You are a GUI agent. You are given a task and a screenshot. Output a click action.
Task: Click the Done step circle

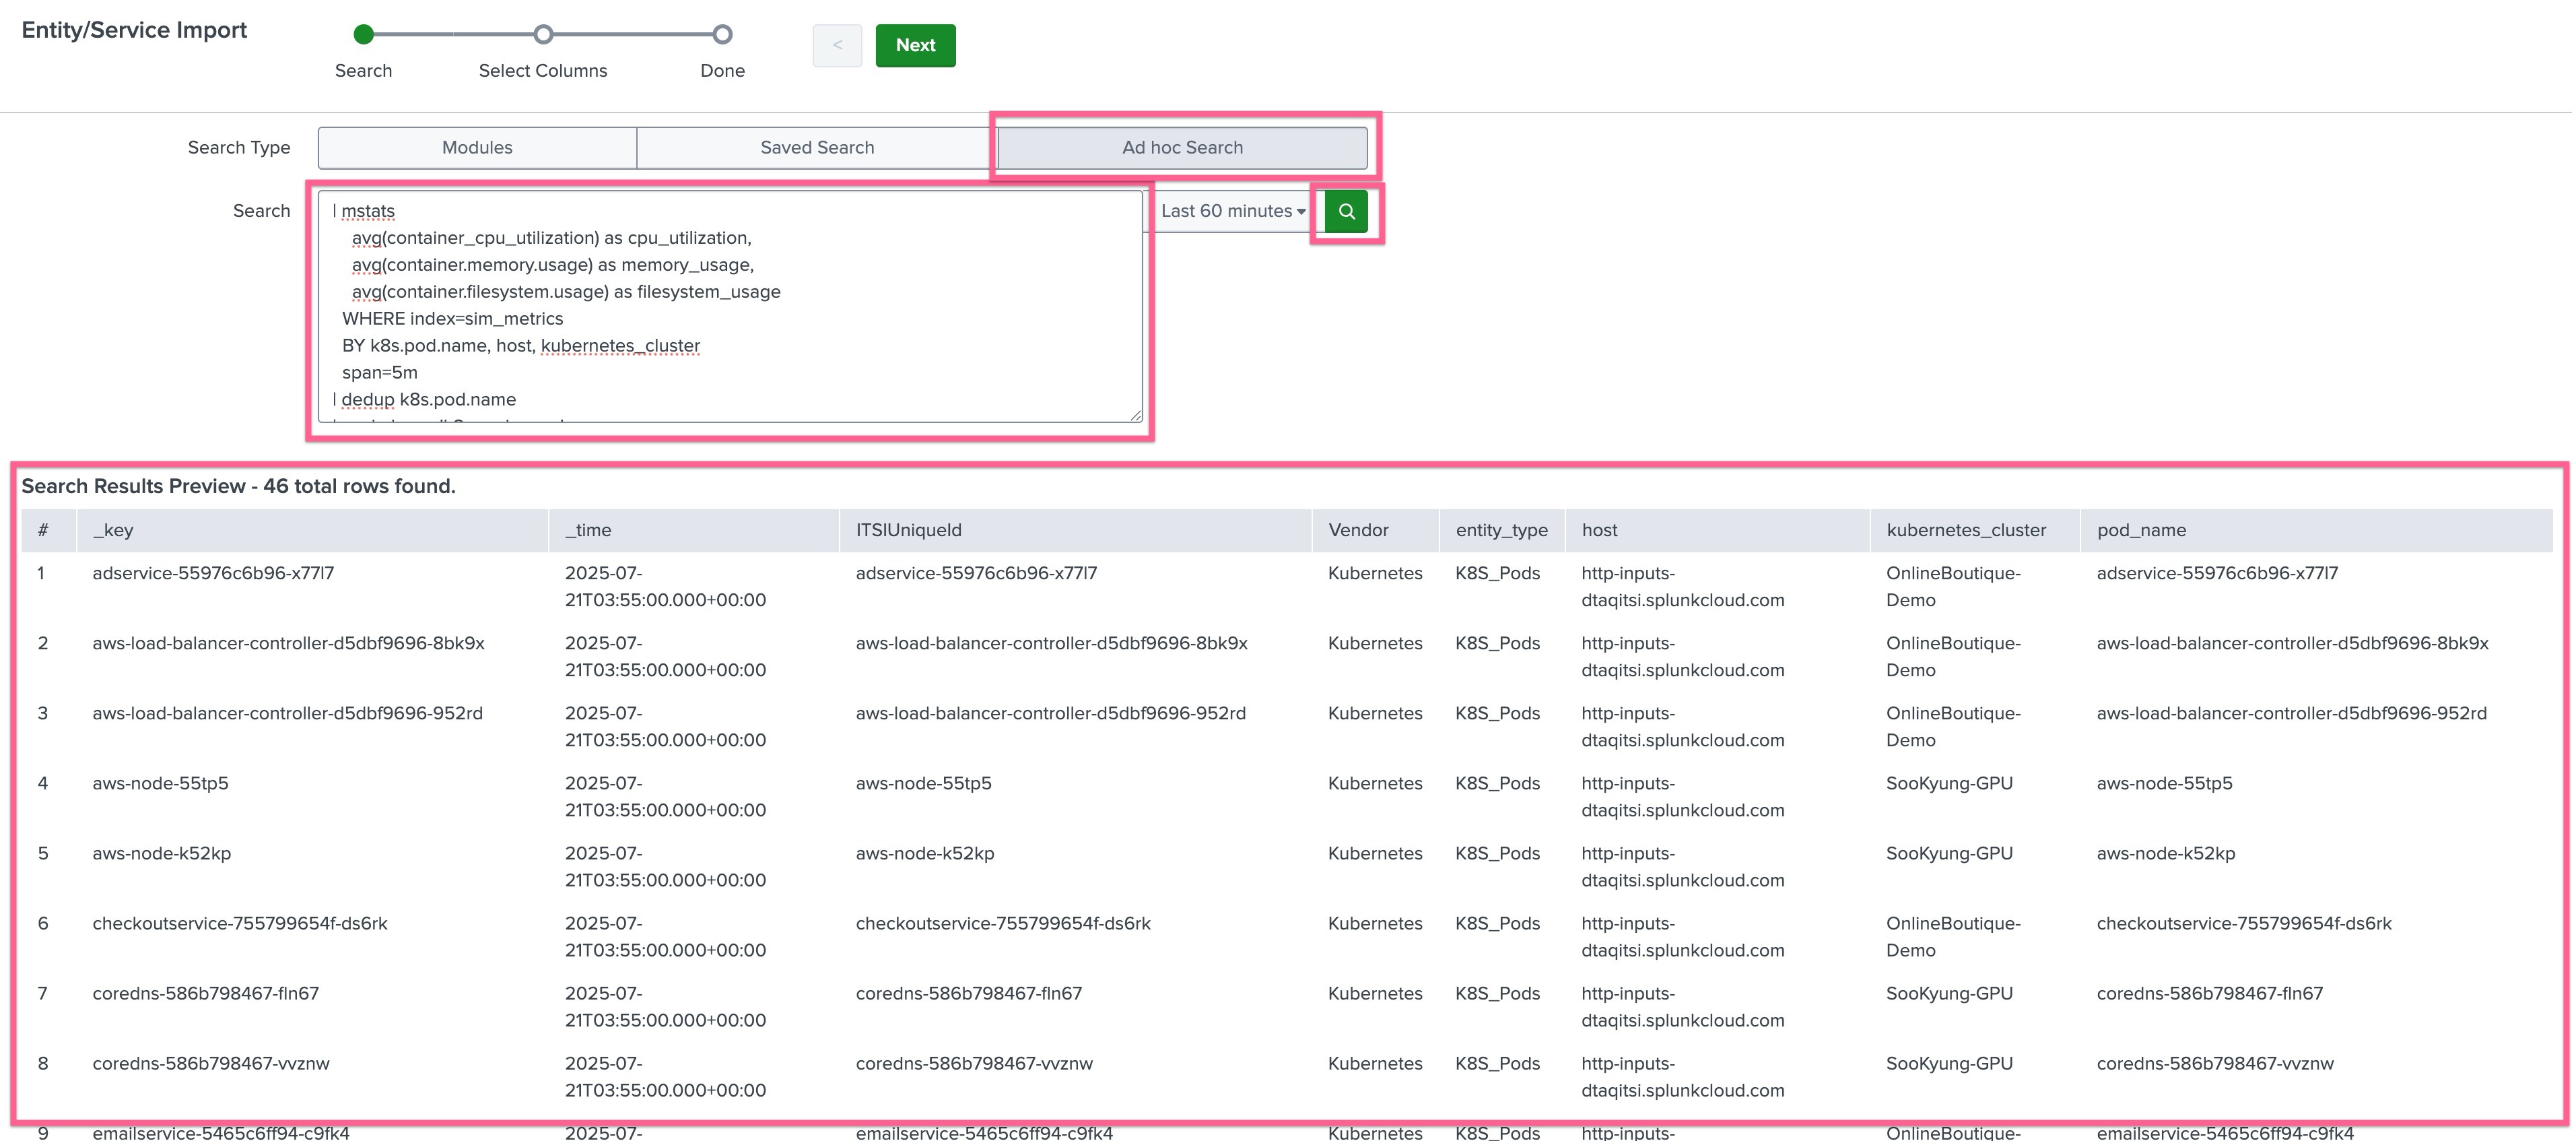coord(722,35)
